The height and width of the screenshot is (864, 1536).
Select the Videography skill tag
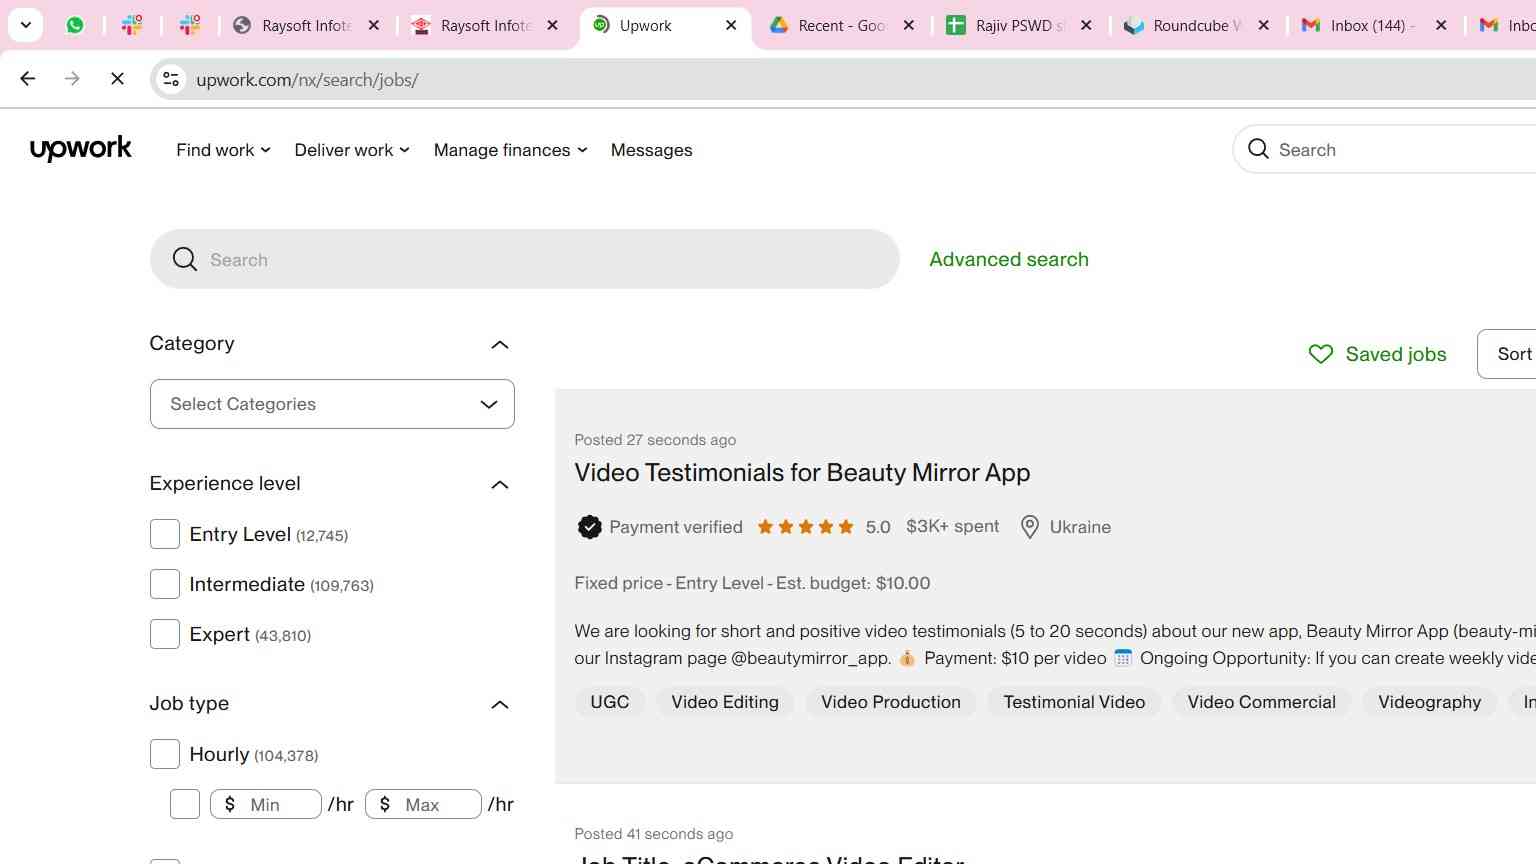coord(1430,702)
